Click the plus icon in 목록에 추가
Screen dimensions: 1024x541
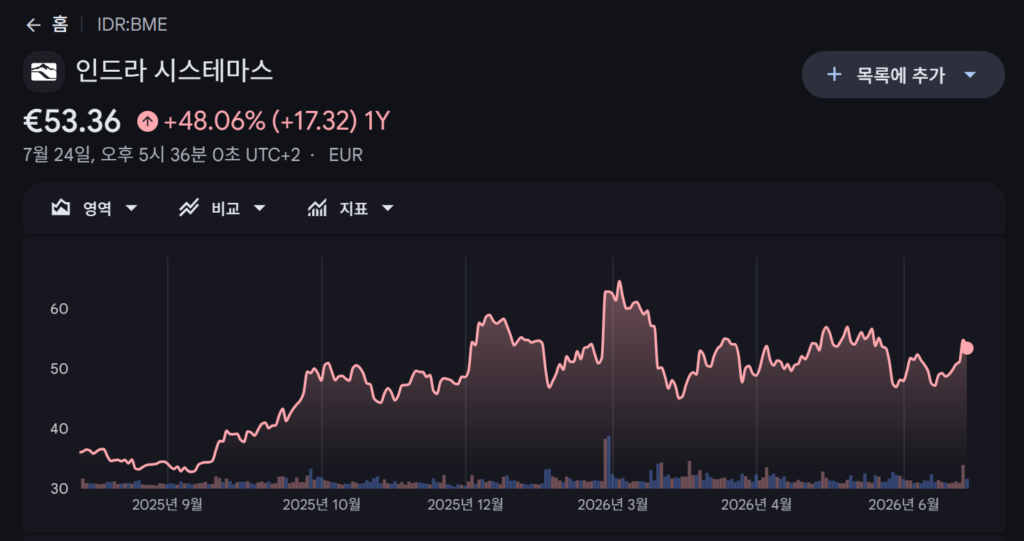[x=833, y=74]
